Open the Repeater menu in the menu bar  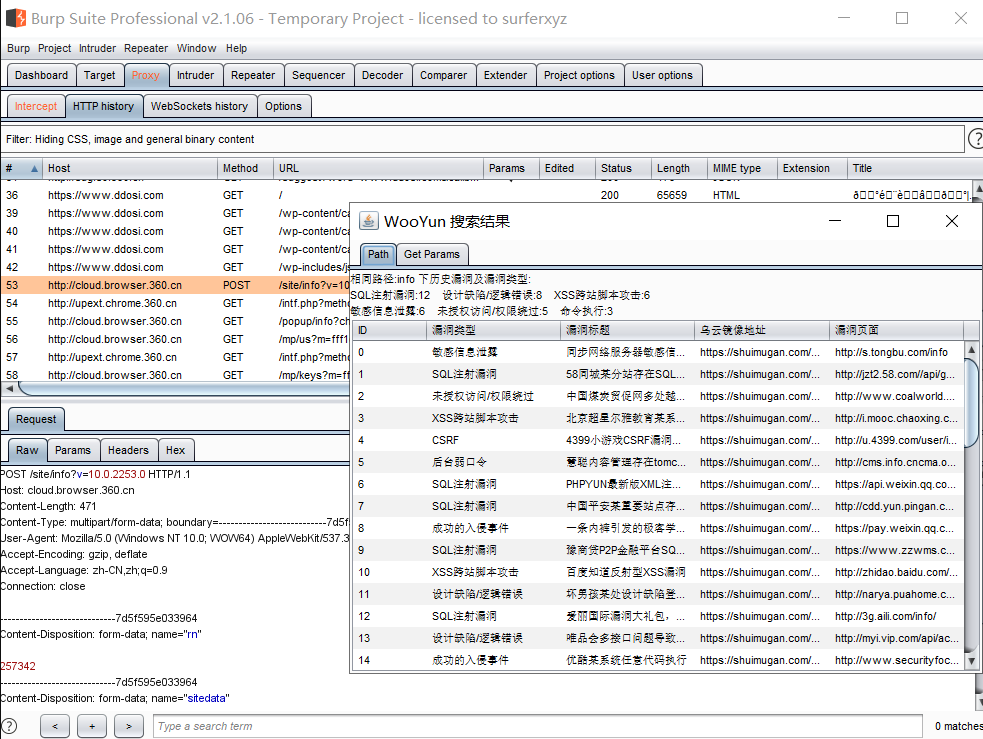click(146, 48)
